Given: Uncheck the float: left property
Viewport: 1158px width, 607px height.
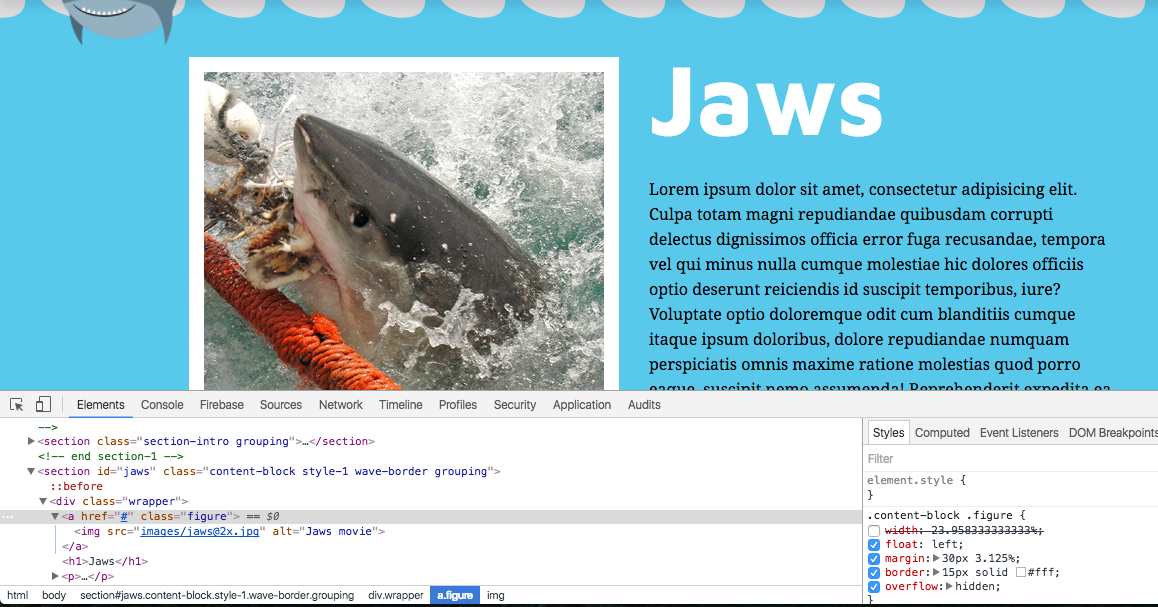Looking at the screenshot, I should coord(874,545).
